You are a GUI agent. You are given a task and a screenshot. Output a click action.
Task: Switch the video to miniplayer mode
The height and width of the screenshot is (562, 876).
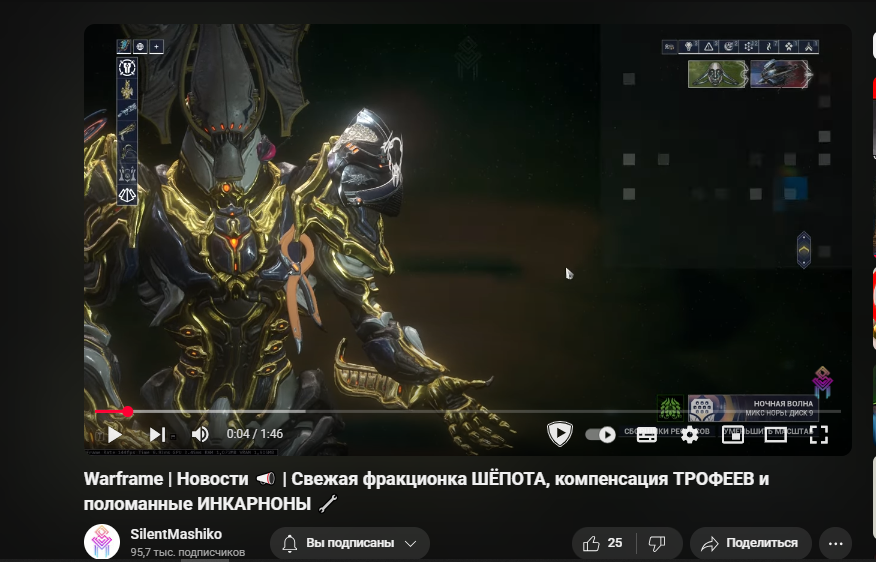click(732, 434)
